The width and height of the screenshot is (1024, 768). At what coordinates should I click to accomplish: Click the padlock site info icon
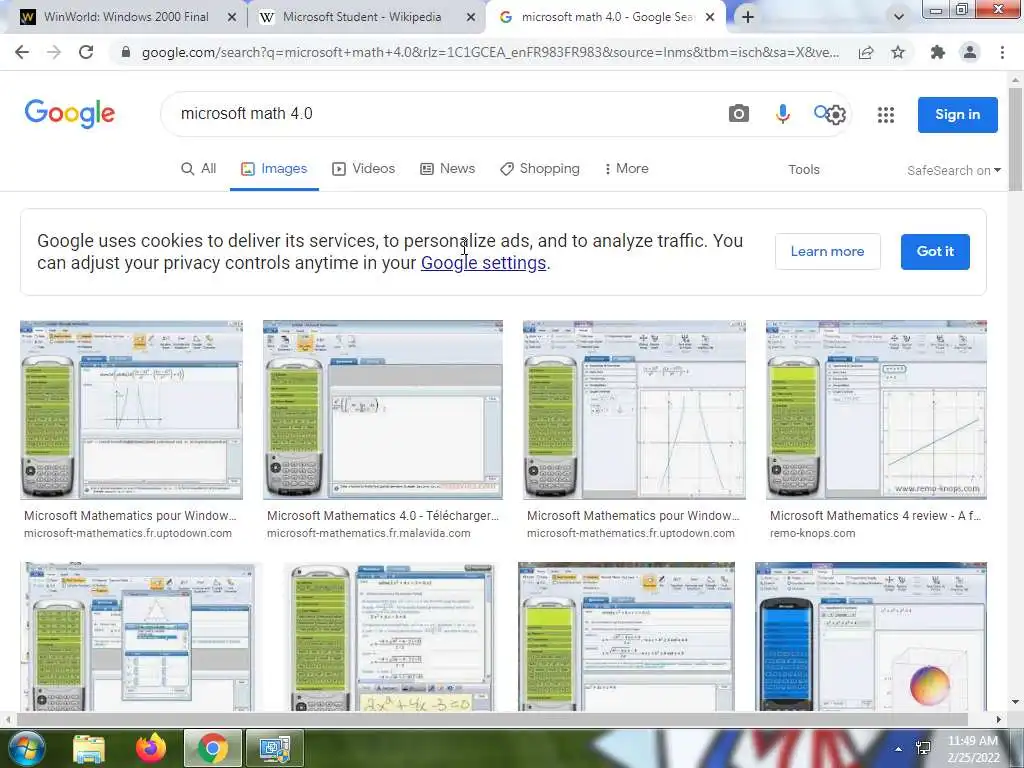(126, 52)
